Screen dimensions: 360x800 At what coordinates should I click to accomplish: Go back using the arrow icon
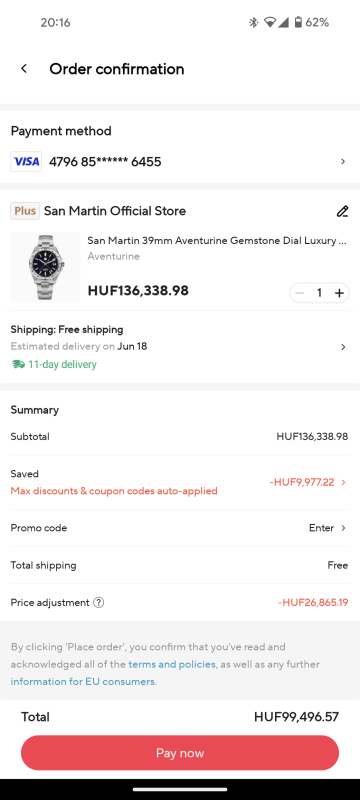pyautogui.click(x=24, y=69)
